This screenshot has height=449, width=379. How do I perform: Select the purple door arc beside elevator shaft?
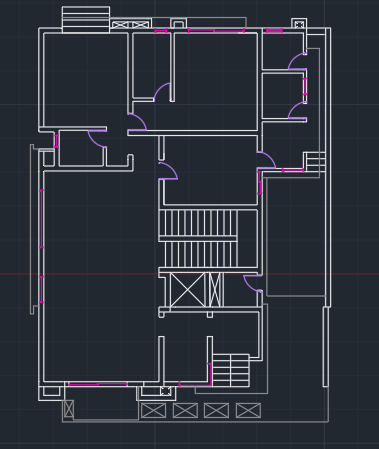tap(253, 284)
